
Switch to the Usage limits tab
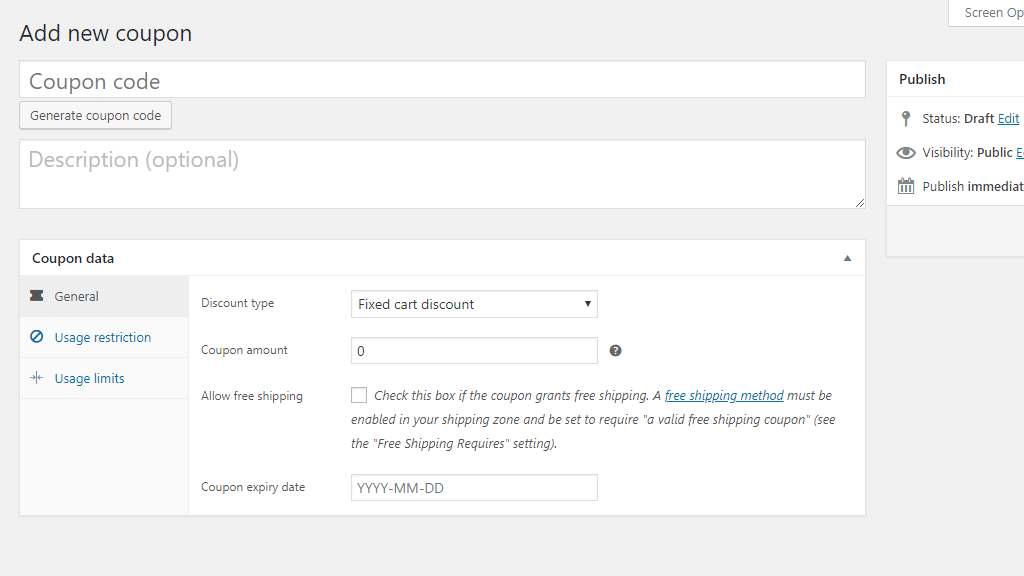pyautogui.click(x=104, y=378)
